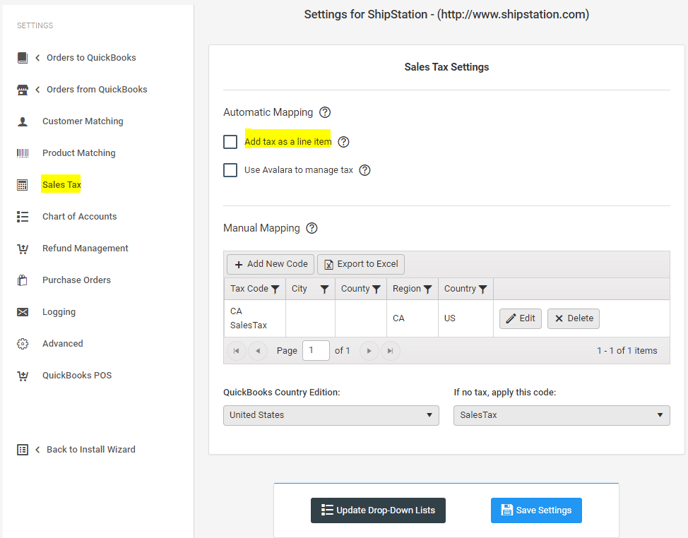Open QuickBooks Country Edition dropdown
The width and height of the screenshot is (688, 538).
[331, 415]
